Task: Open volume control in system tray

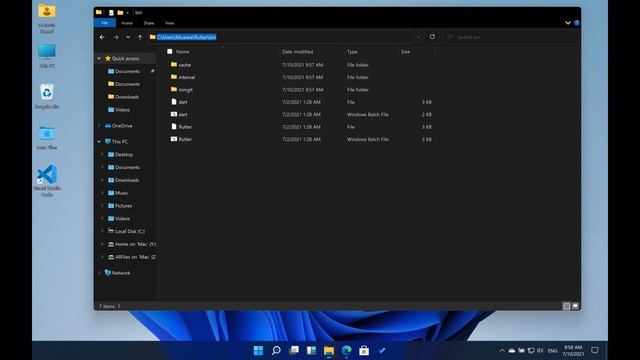Action: pyautogui.click(x=540, y=350)
